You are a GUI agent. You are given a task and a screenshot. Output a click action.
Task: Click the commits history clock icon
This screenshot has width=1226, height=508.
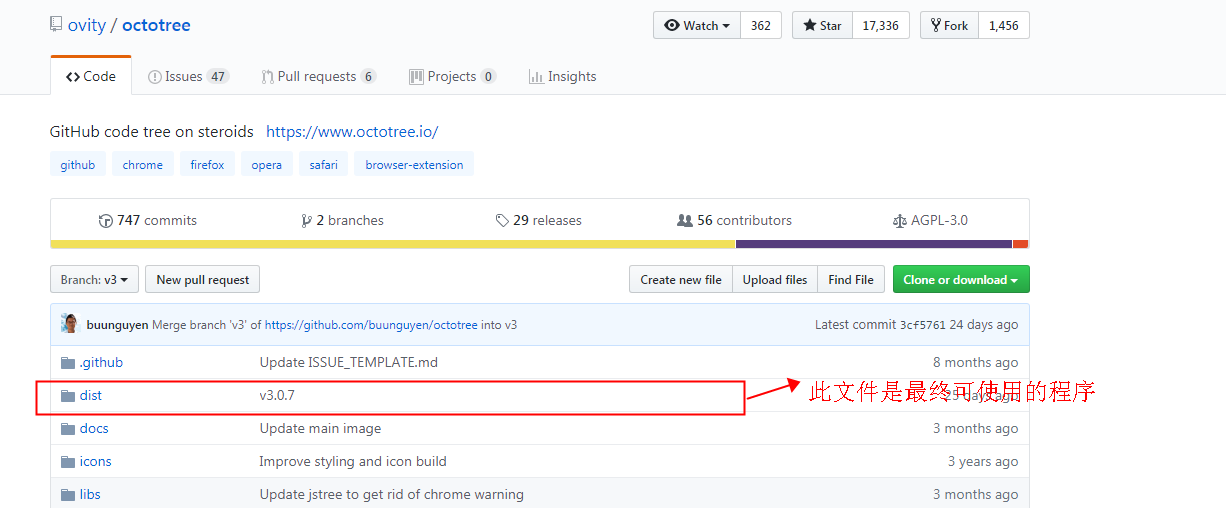click(105, 221)
